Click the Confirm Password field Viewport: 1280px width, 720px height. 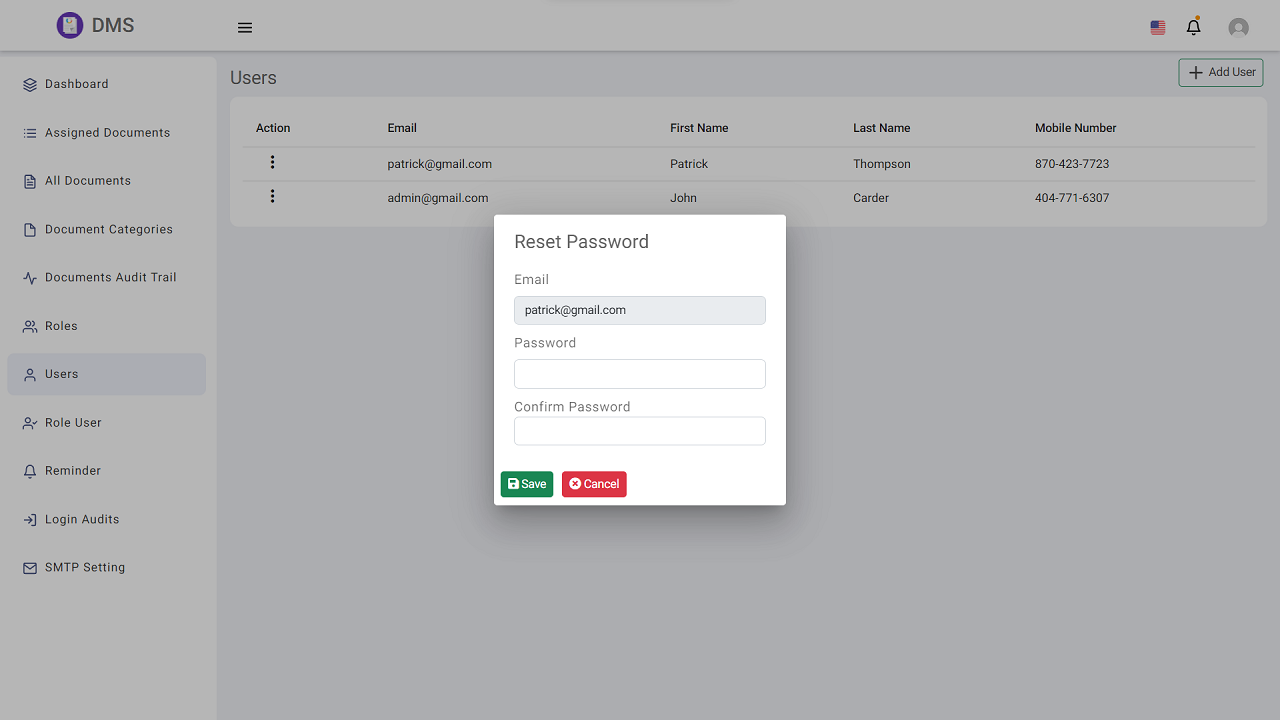coord(639,431)
